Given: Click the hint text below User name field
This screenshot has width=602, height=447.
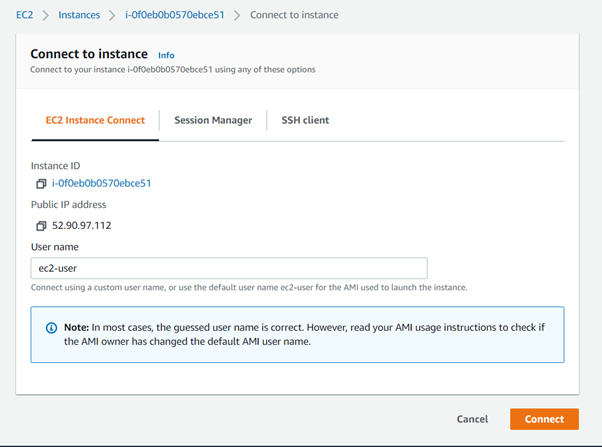Looking at the screenshot, I should pos(249,288).
